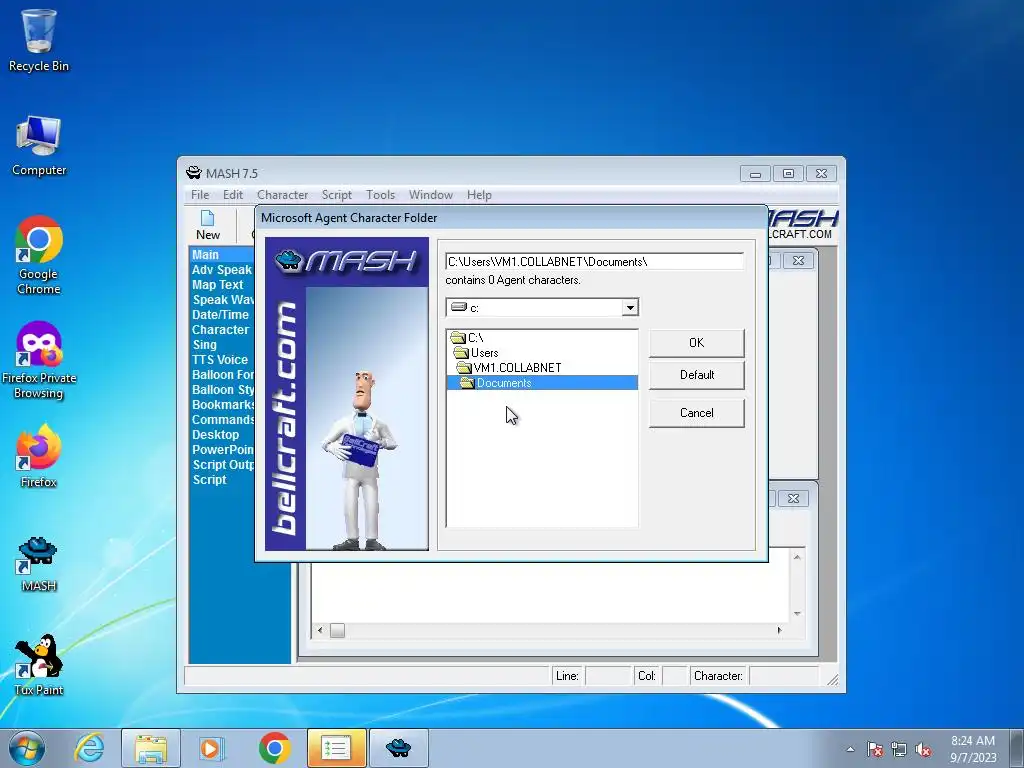Select Character in the sidebar list
Screen dimensions: 1024x768
pyautogui.click(x=220, y=330)
